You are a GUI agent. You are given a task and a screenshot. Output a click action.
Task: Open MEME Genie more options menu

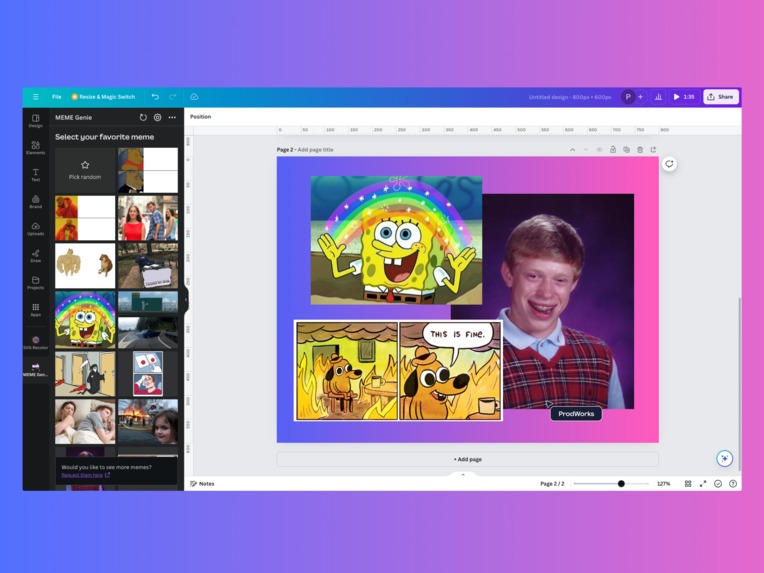[x=172, y=117]
